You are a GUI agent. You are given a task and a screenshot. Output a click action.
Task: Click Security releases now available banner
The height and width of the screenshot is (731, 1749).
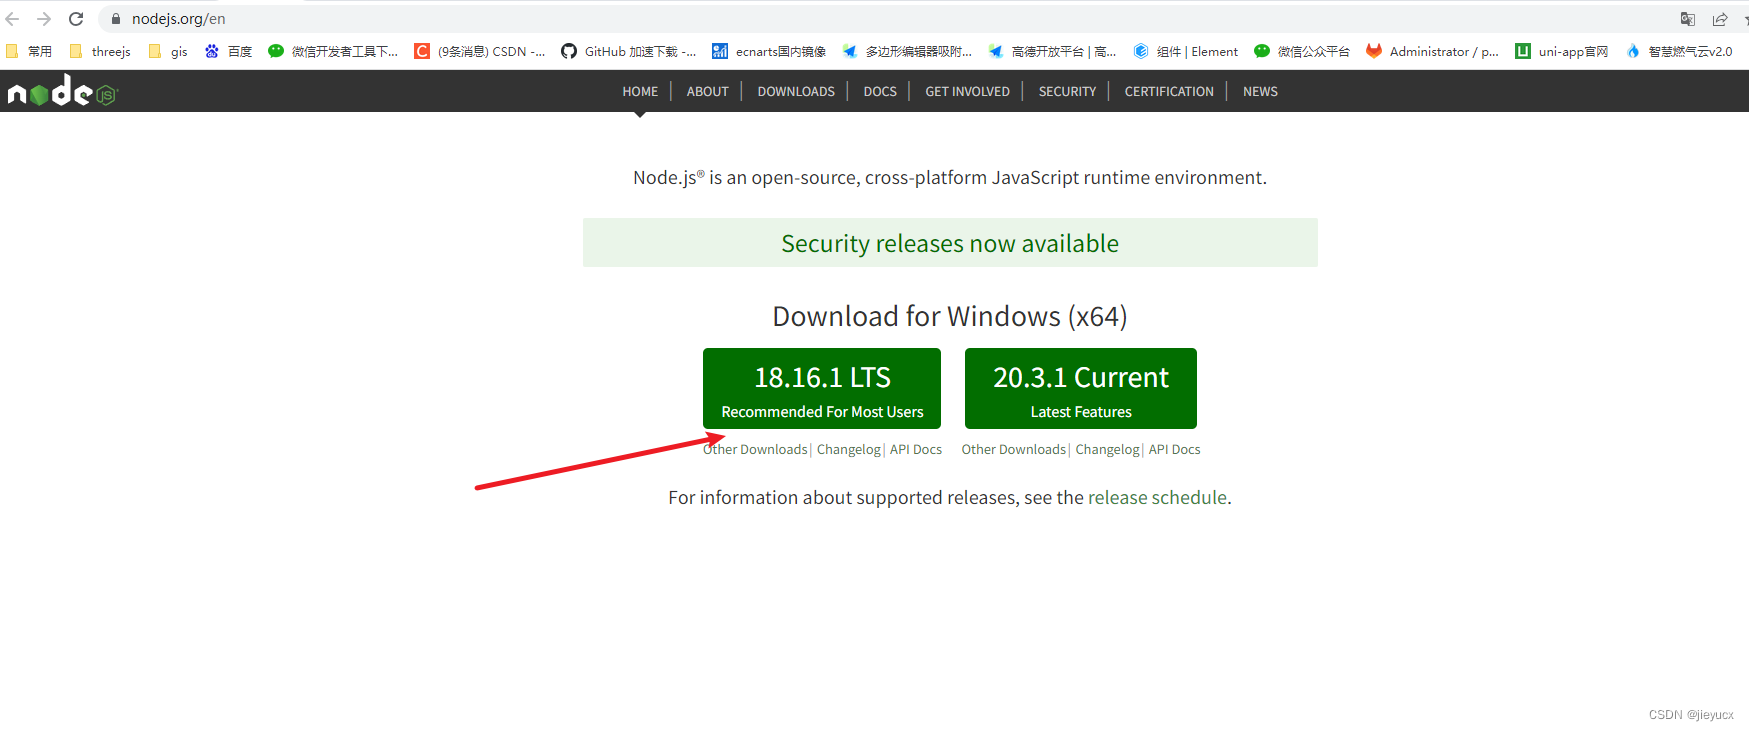pyautogui.click(x=950, y=243)
